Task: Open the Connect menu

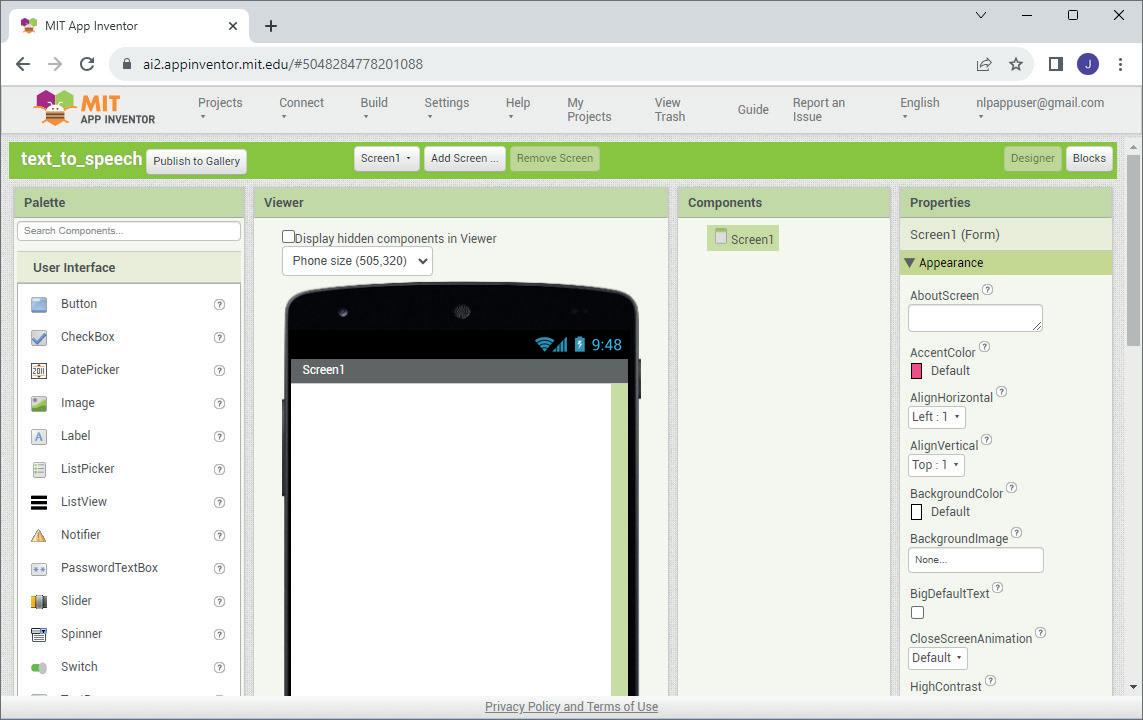Action: 301,109
